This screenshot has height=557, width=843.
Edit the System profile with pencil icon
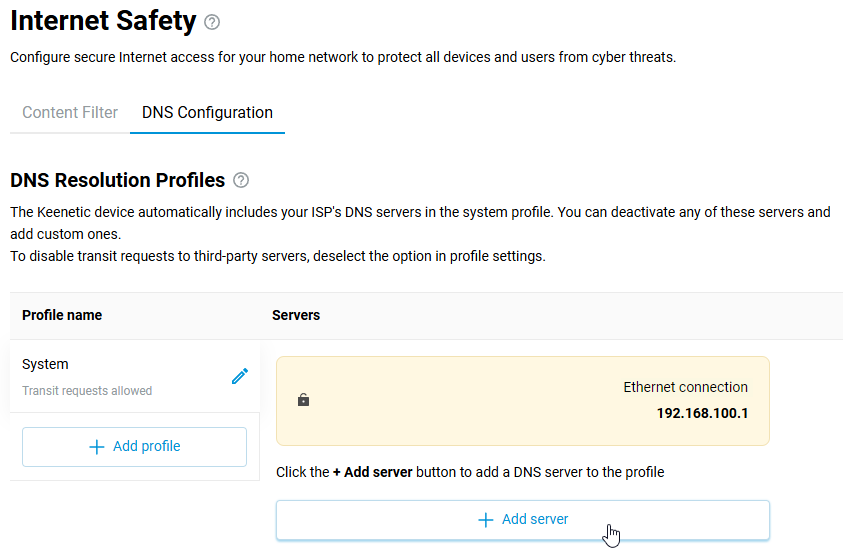tap(240, 376)
